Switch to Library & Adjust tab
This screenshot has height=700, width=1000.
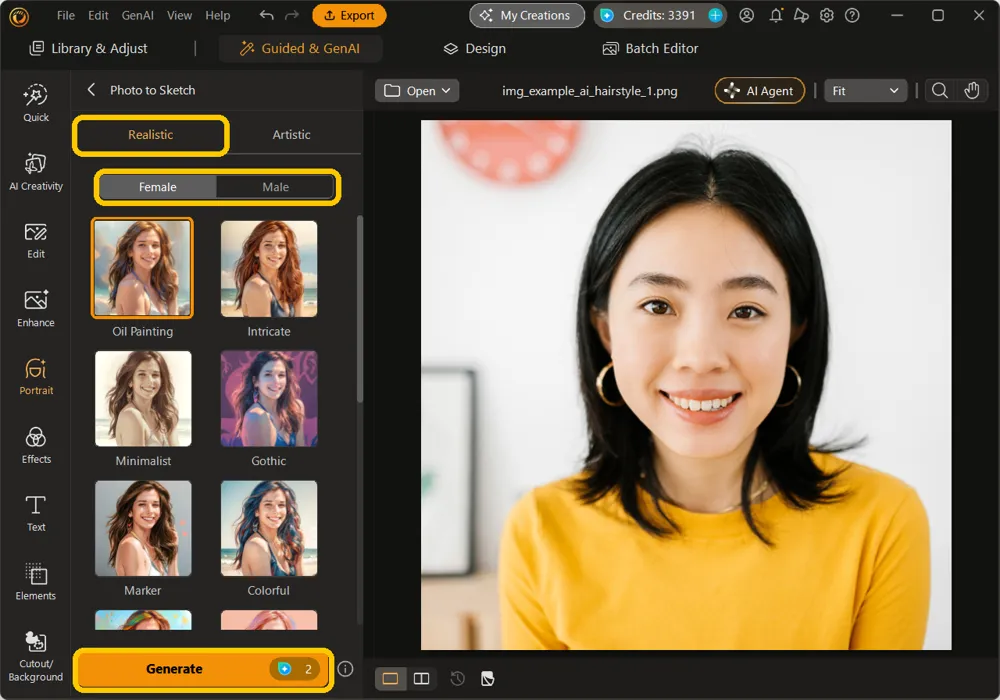pos(89,48)
